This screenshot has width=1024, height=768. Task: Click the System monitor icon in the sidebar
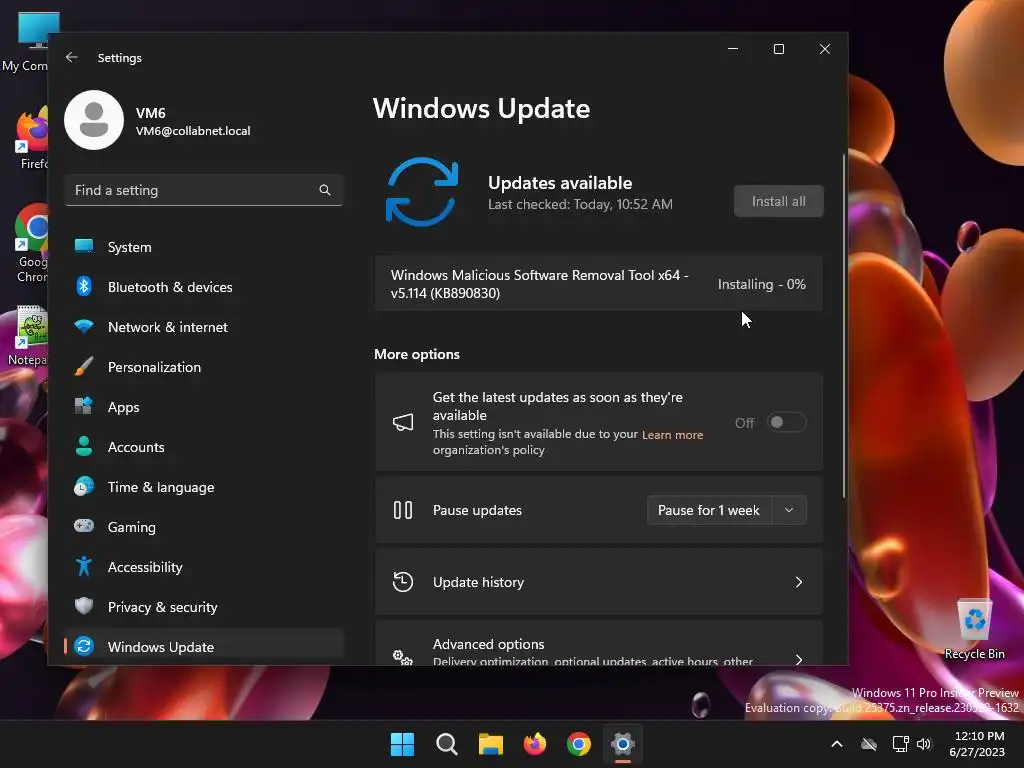point(84,246)
